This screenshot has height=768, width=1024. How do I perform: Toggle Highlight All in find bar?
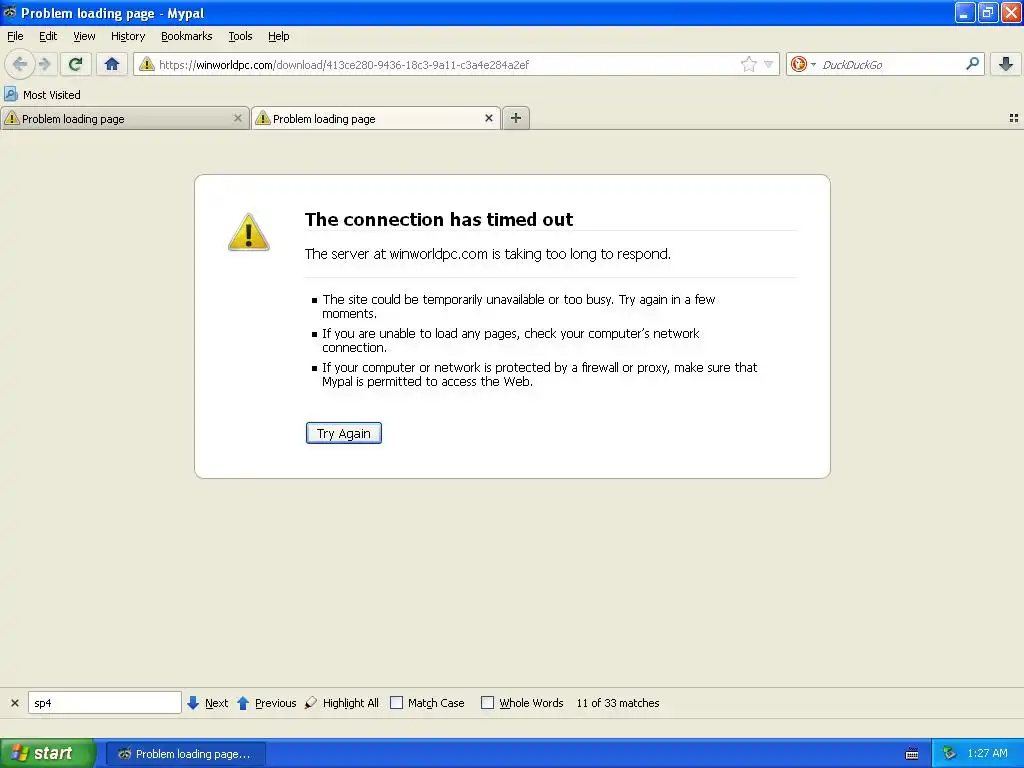pos(342,703)
